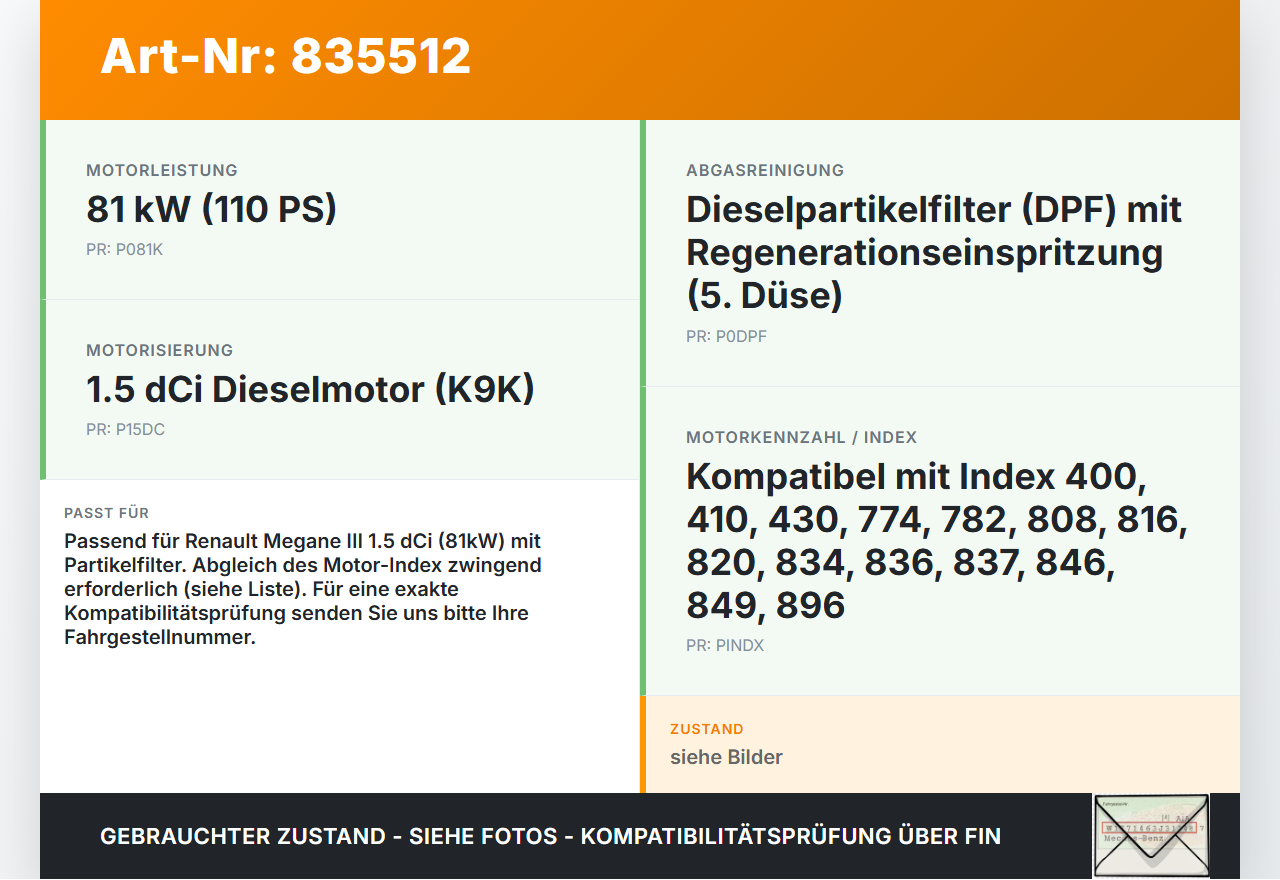Click the Dieselpartikelfilter (DPF) description text
This screenshot has height=880, width=1280.
coord(934,253)
